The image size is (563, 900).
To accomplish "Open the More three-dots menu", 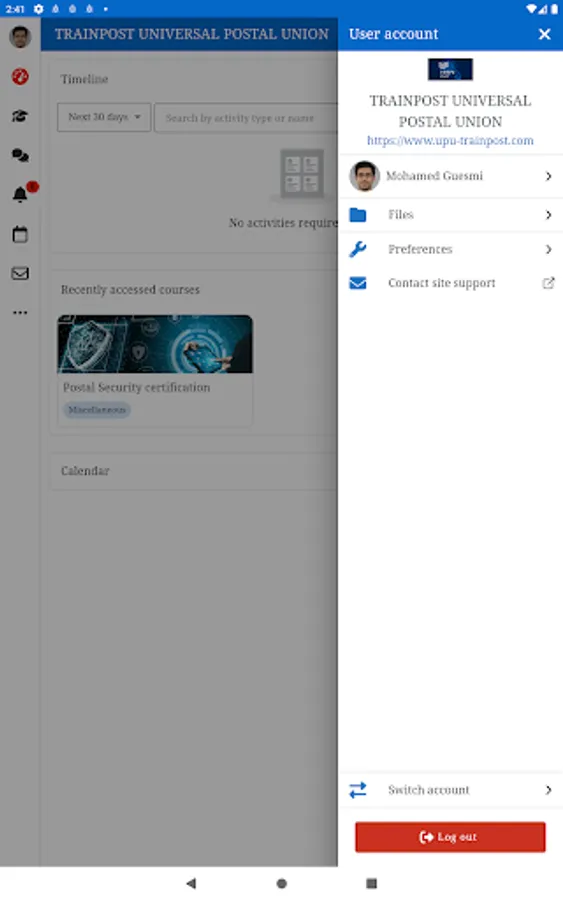I will point(20,313).
